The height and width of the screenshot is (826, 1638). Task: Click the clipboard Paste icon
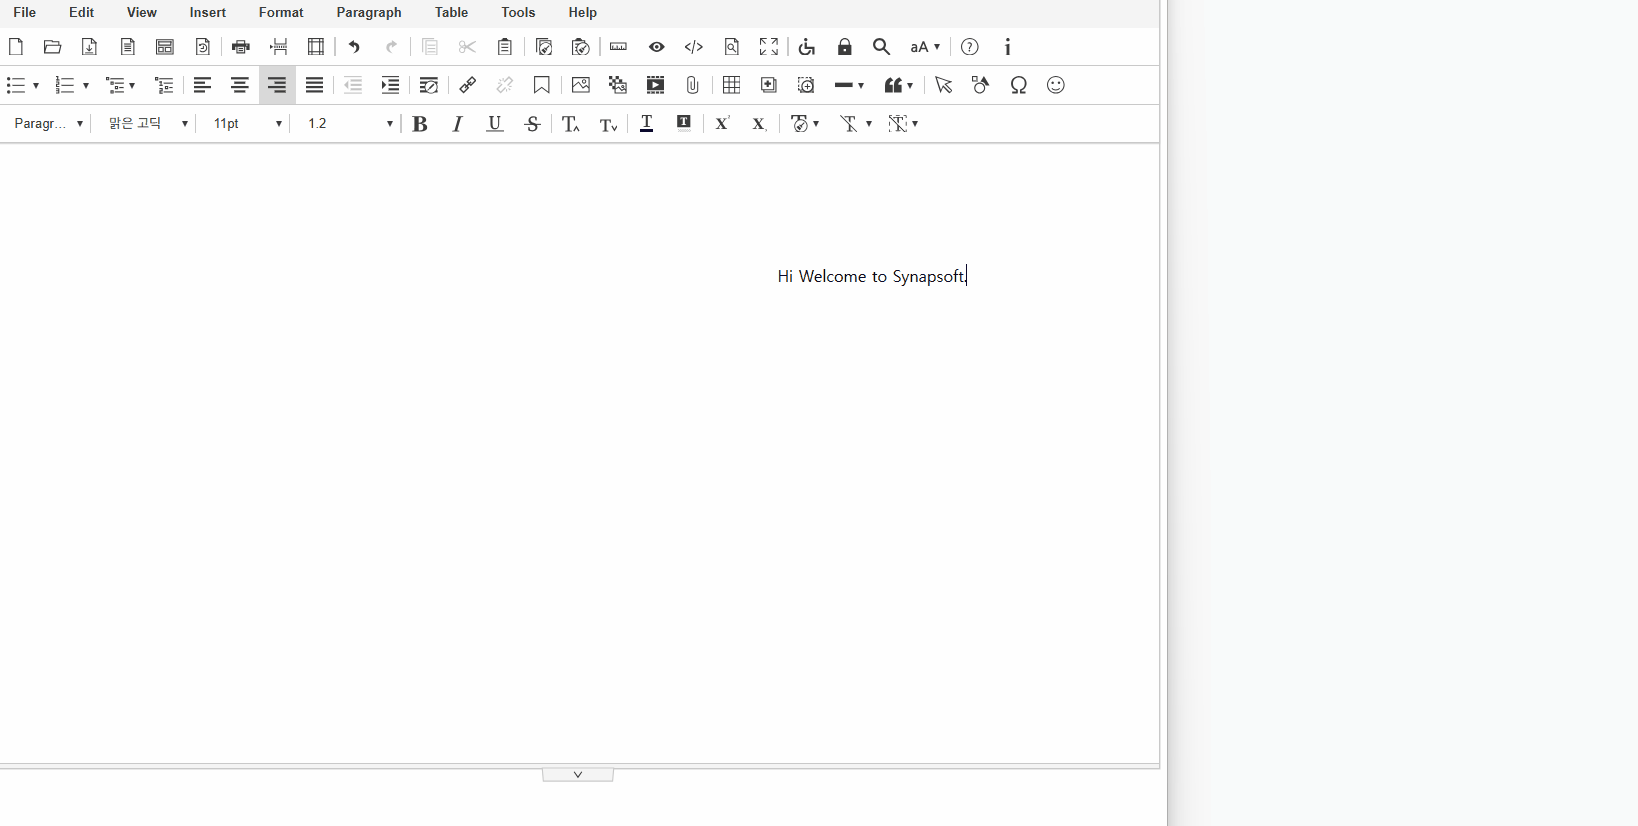(505, 47)
